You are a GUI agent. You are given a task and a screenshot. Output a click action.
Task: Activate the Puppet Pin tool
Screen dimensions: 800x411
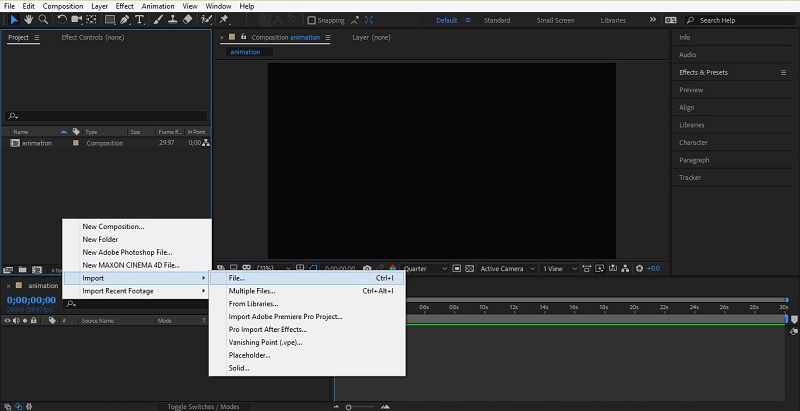pos(223,20)
